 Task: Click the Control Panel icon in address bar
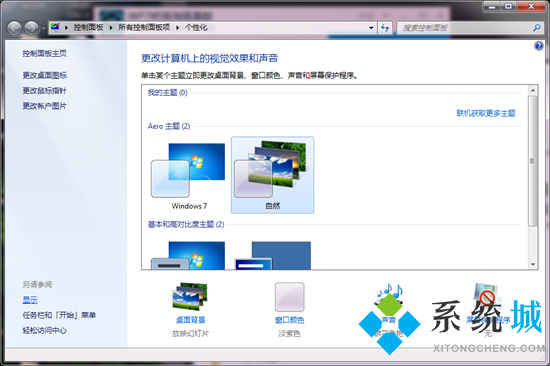pos(55,27)
